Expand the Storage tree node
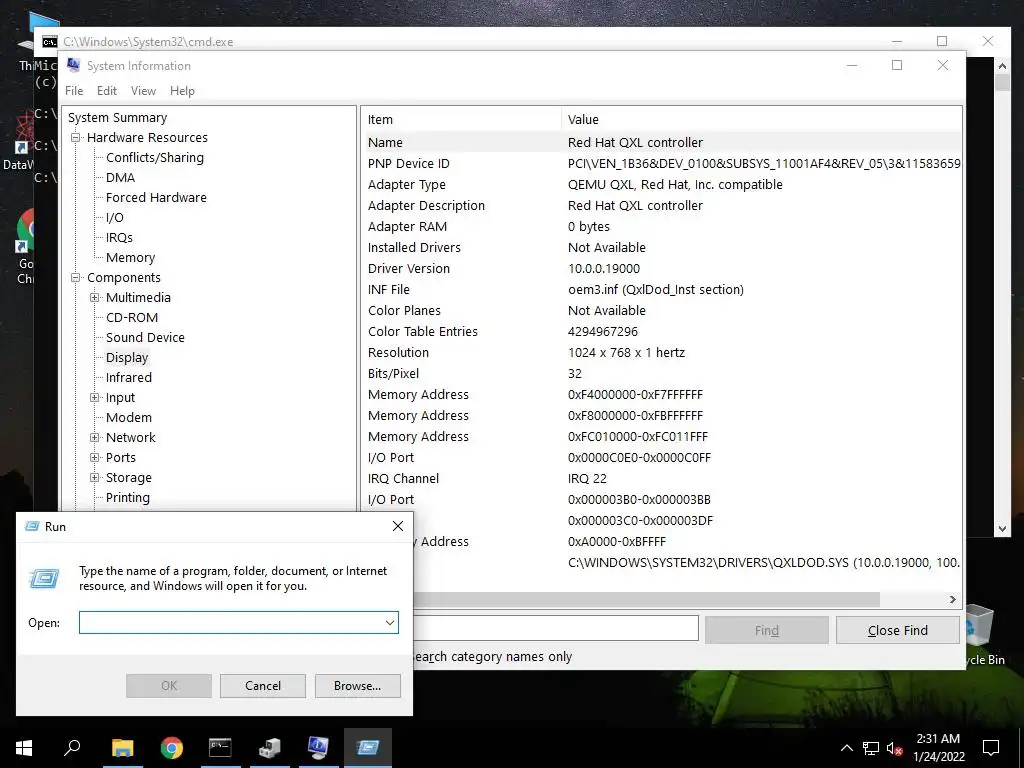The width and height of the screenshot is (1024, 768). tap(95, 478)
